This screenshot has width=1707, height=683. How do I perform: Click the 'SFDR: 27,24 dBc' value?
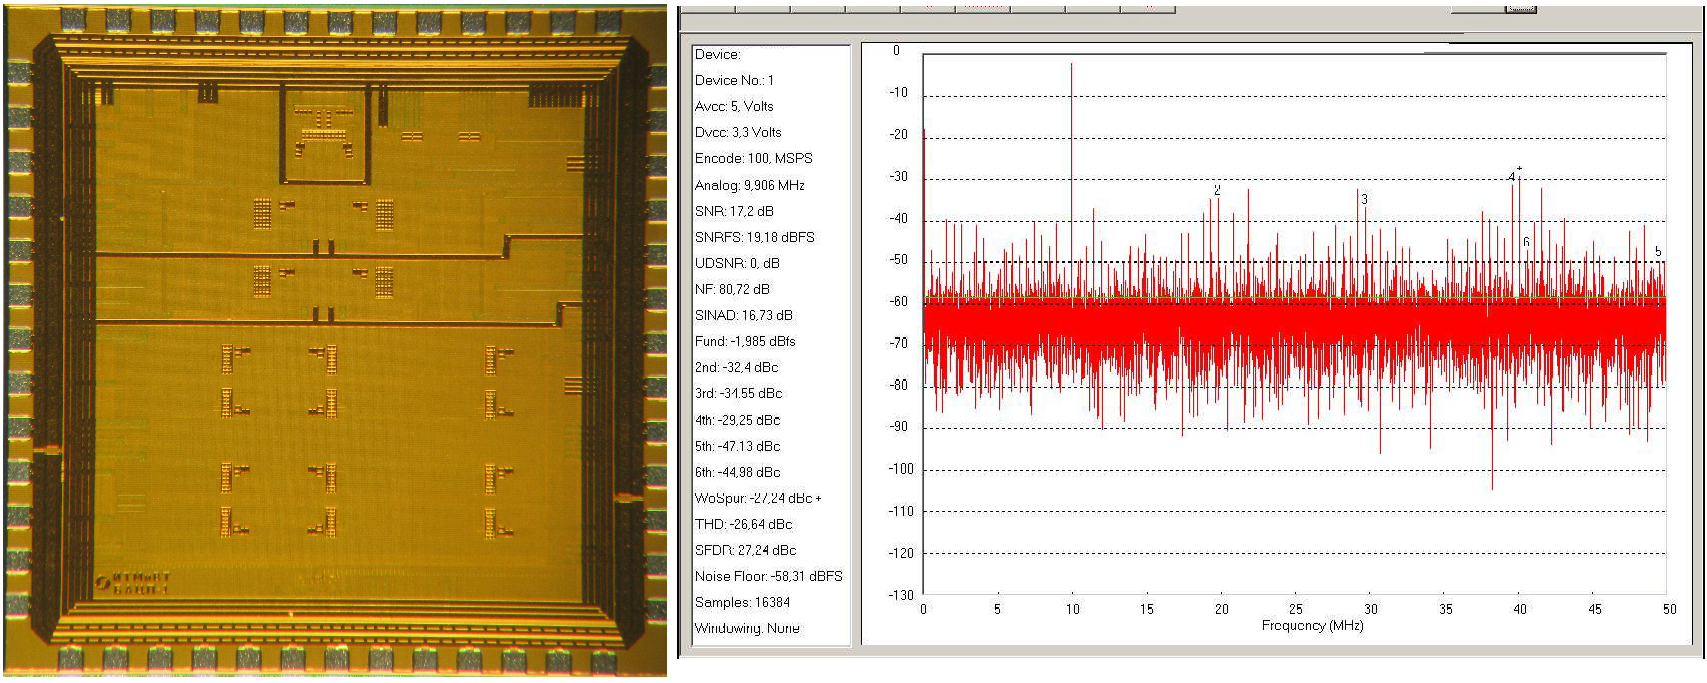[x=745, y=550]
